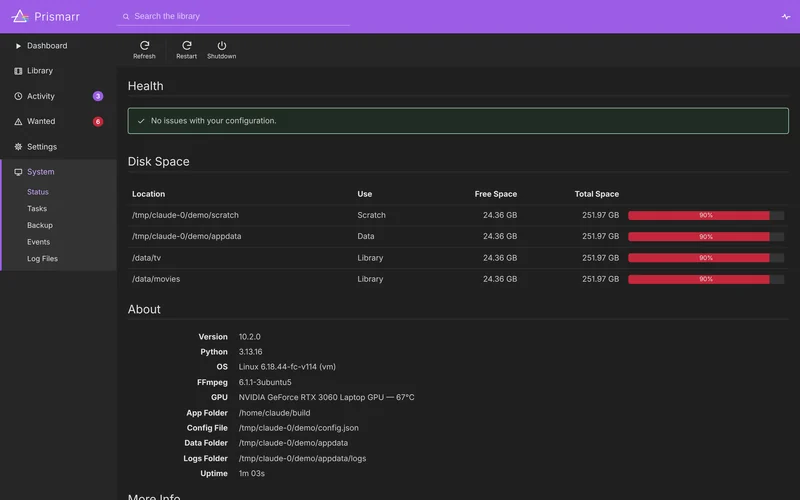Click the Location column header
This screenshot has width=800, height=500.
coord(148,194)
